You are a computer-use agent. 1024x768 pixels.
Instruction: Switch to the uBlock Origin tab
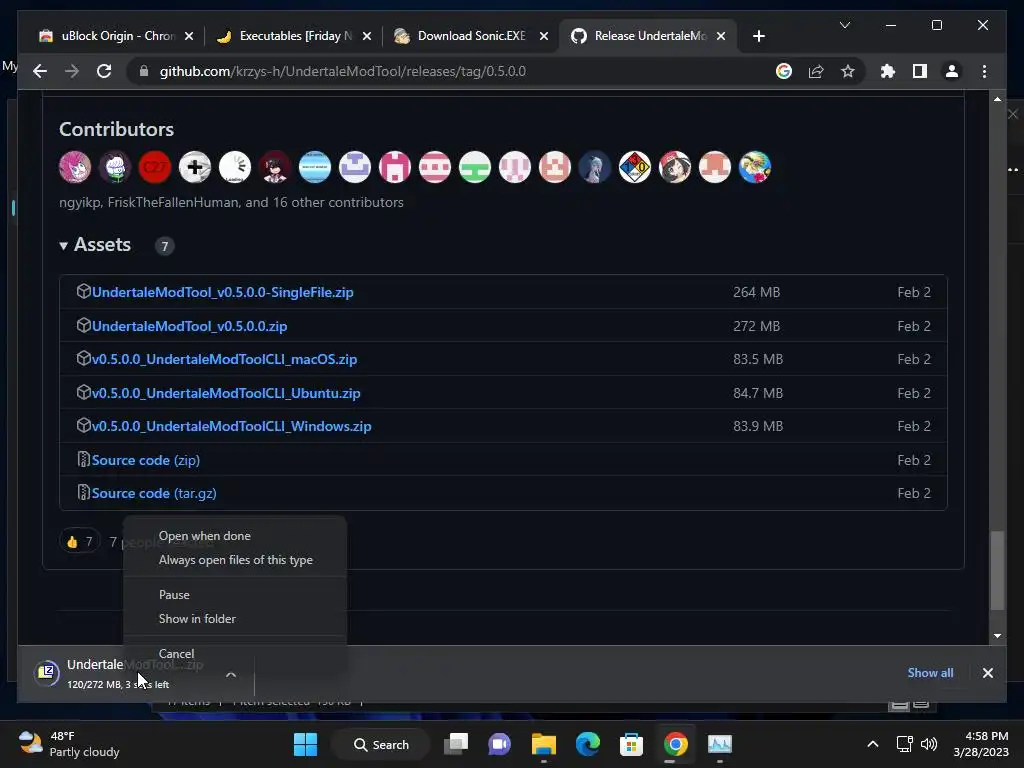tap(116, 36)
